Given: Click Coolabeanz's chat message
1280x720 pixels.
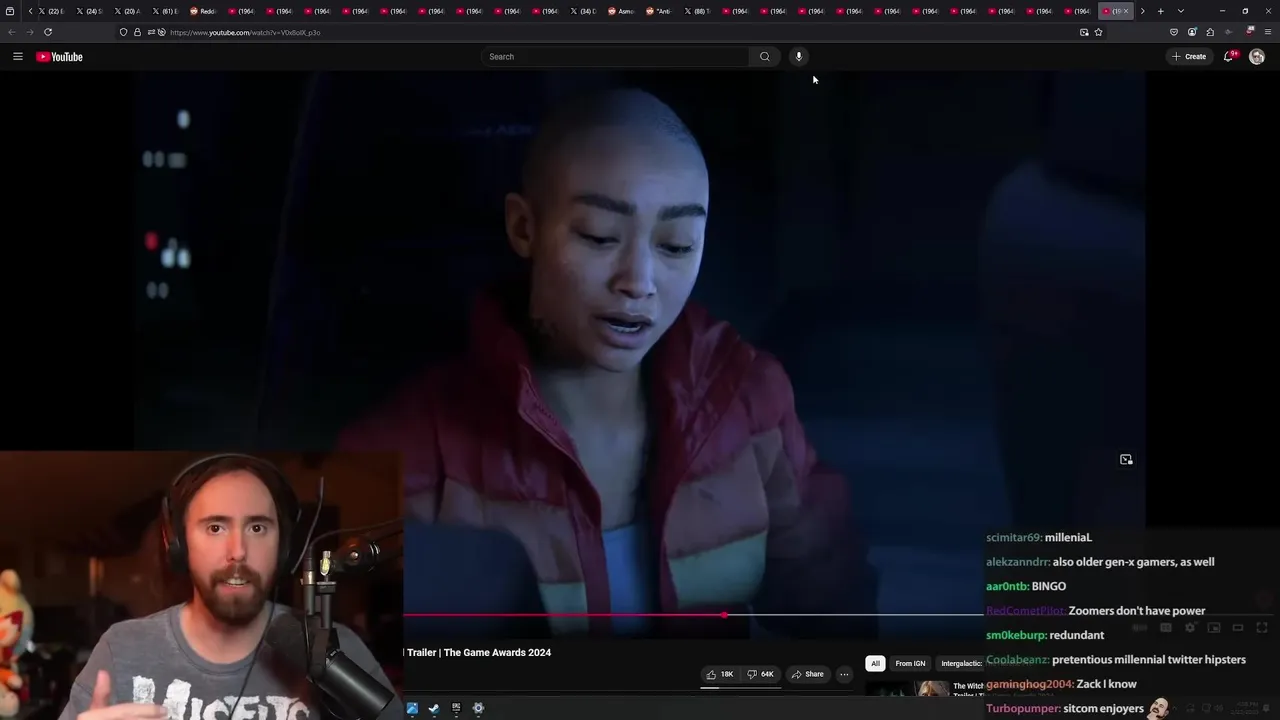Looking at the screenshot, I should point(1116,660).
